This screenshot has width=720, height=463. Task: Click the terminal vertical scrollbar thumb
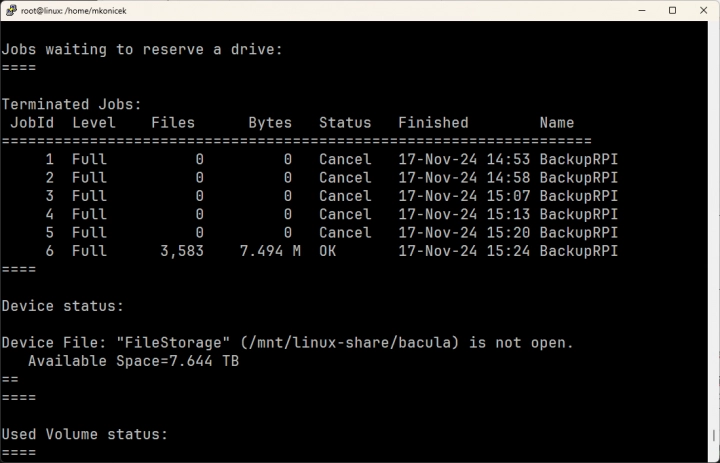[x=714, y=435]
